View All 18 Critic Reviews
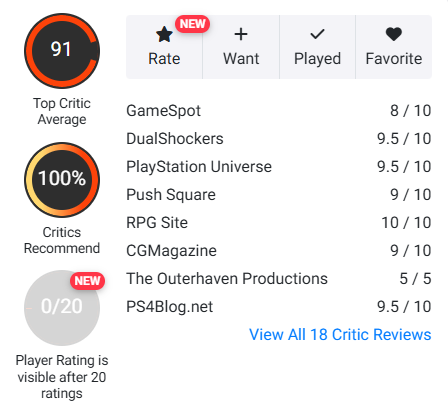Screen dimensions: 448x410 pyautogui.click(x=340, y=334)
